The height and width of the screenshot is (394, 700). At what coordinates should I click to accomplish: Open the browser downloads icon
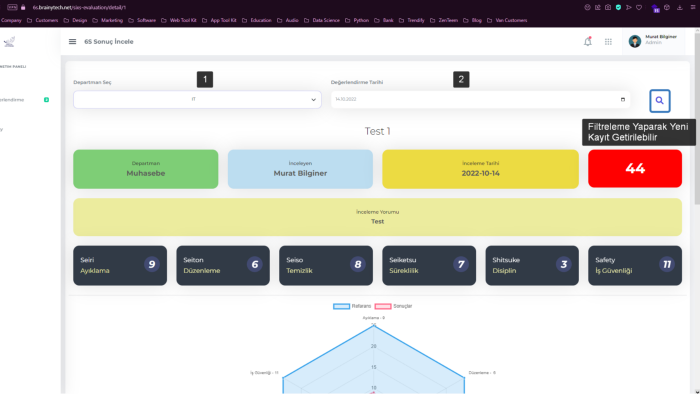(679, 7)
